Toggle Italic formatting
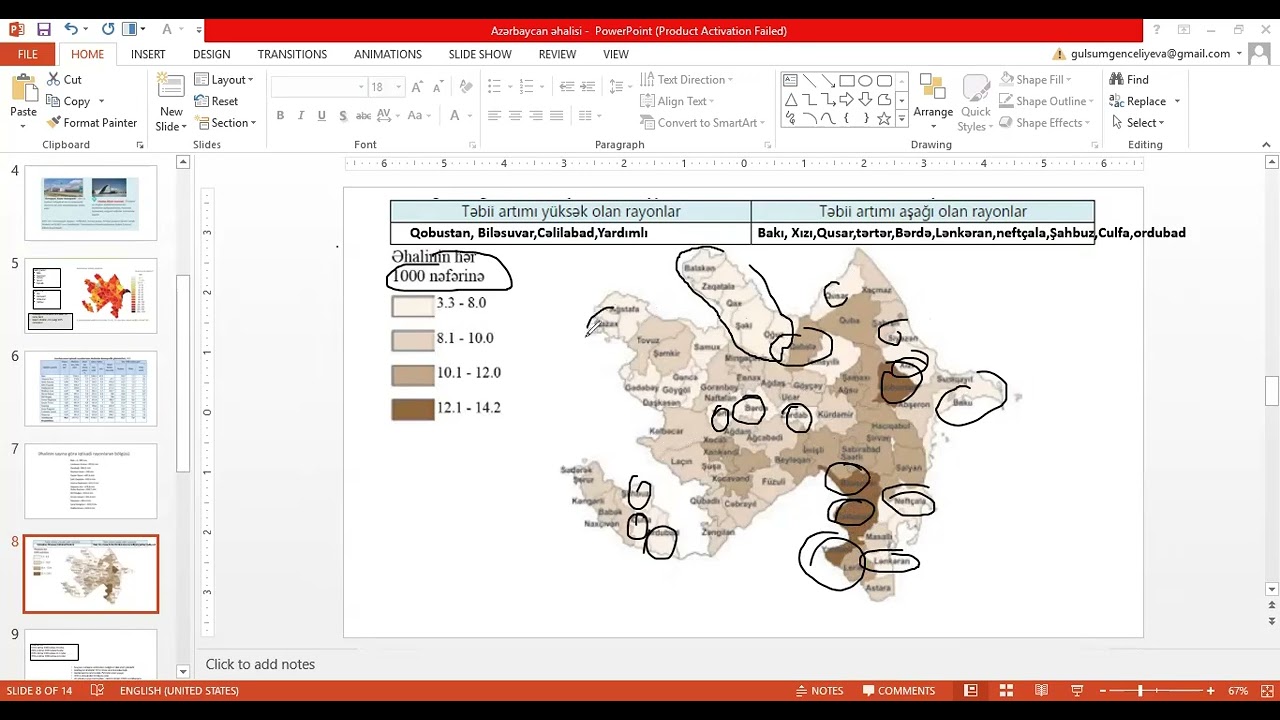The height and width of the screenshot is (720, 1280). point(301,116)
